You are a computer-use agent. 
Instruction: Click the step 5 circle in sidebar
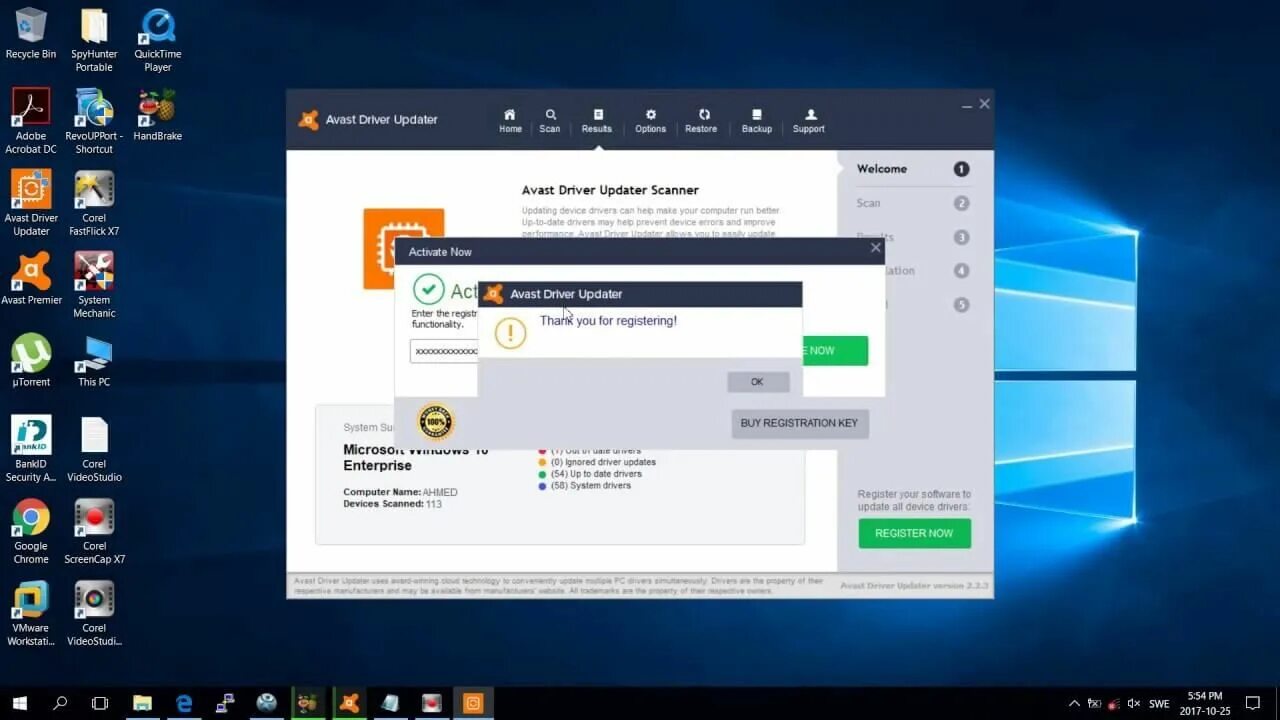(961, 305)
